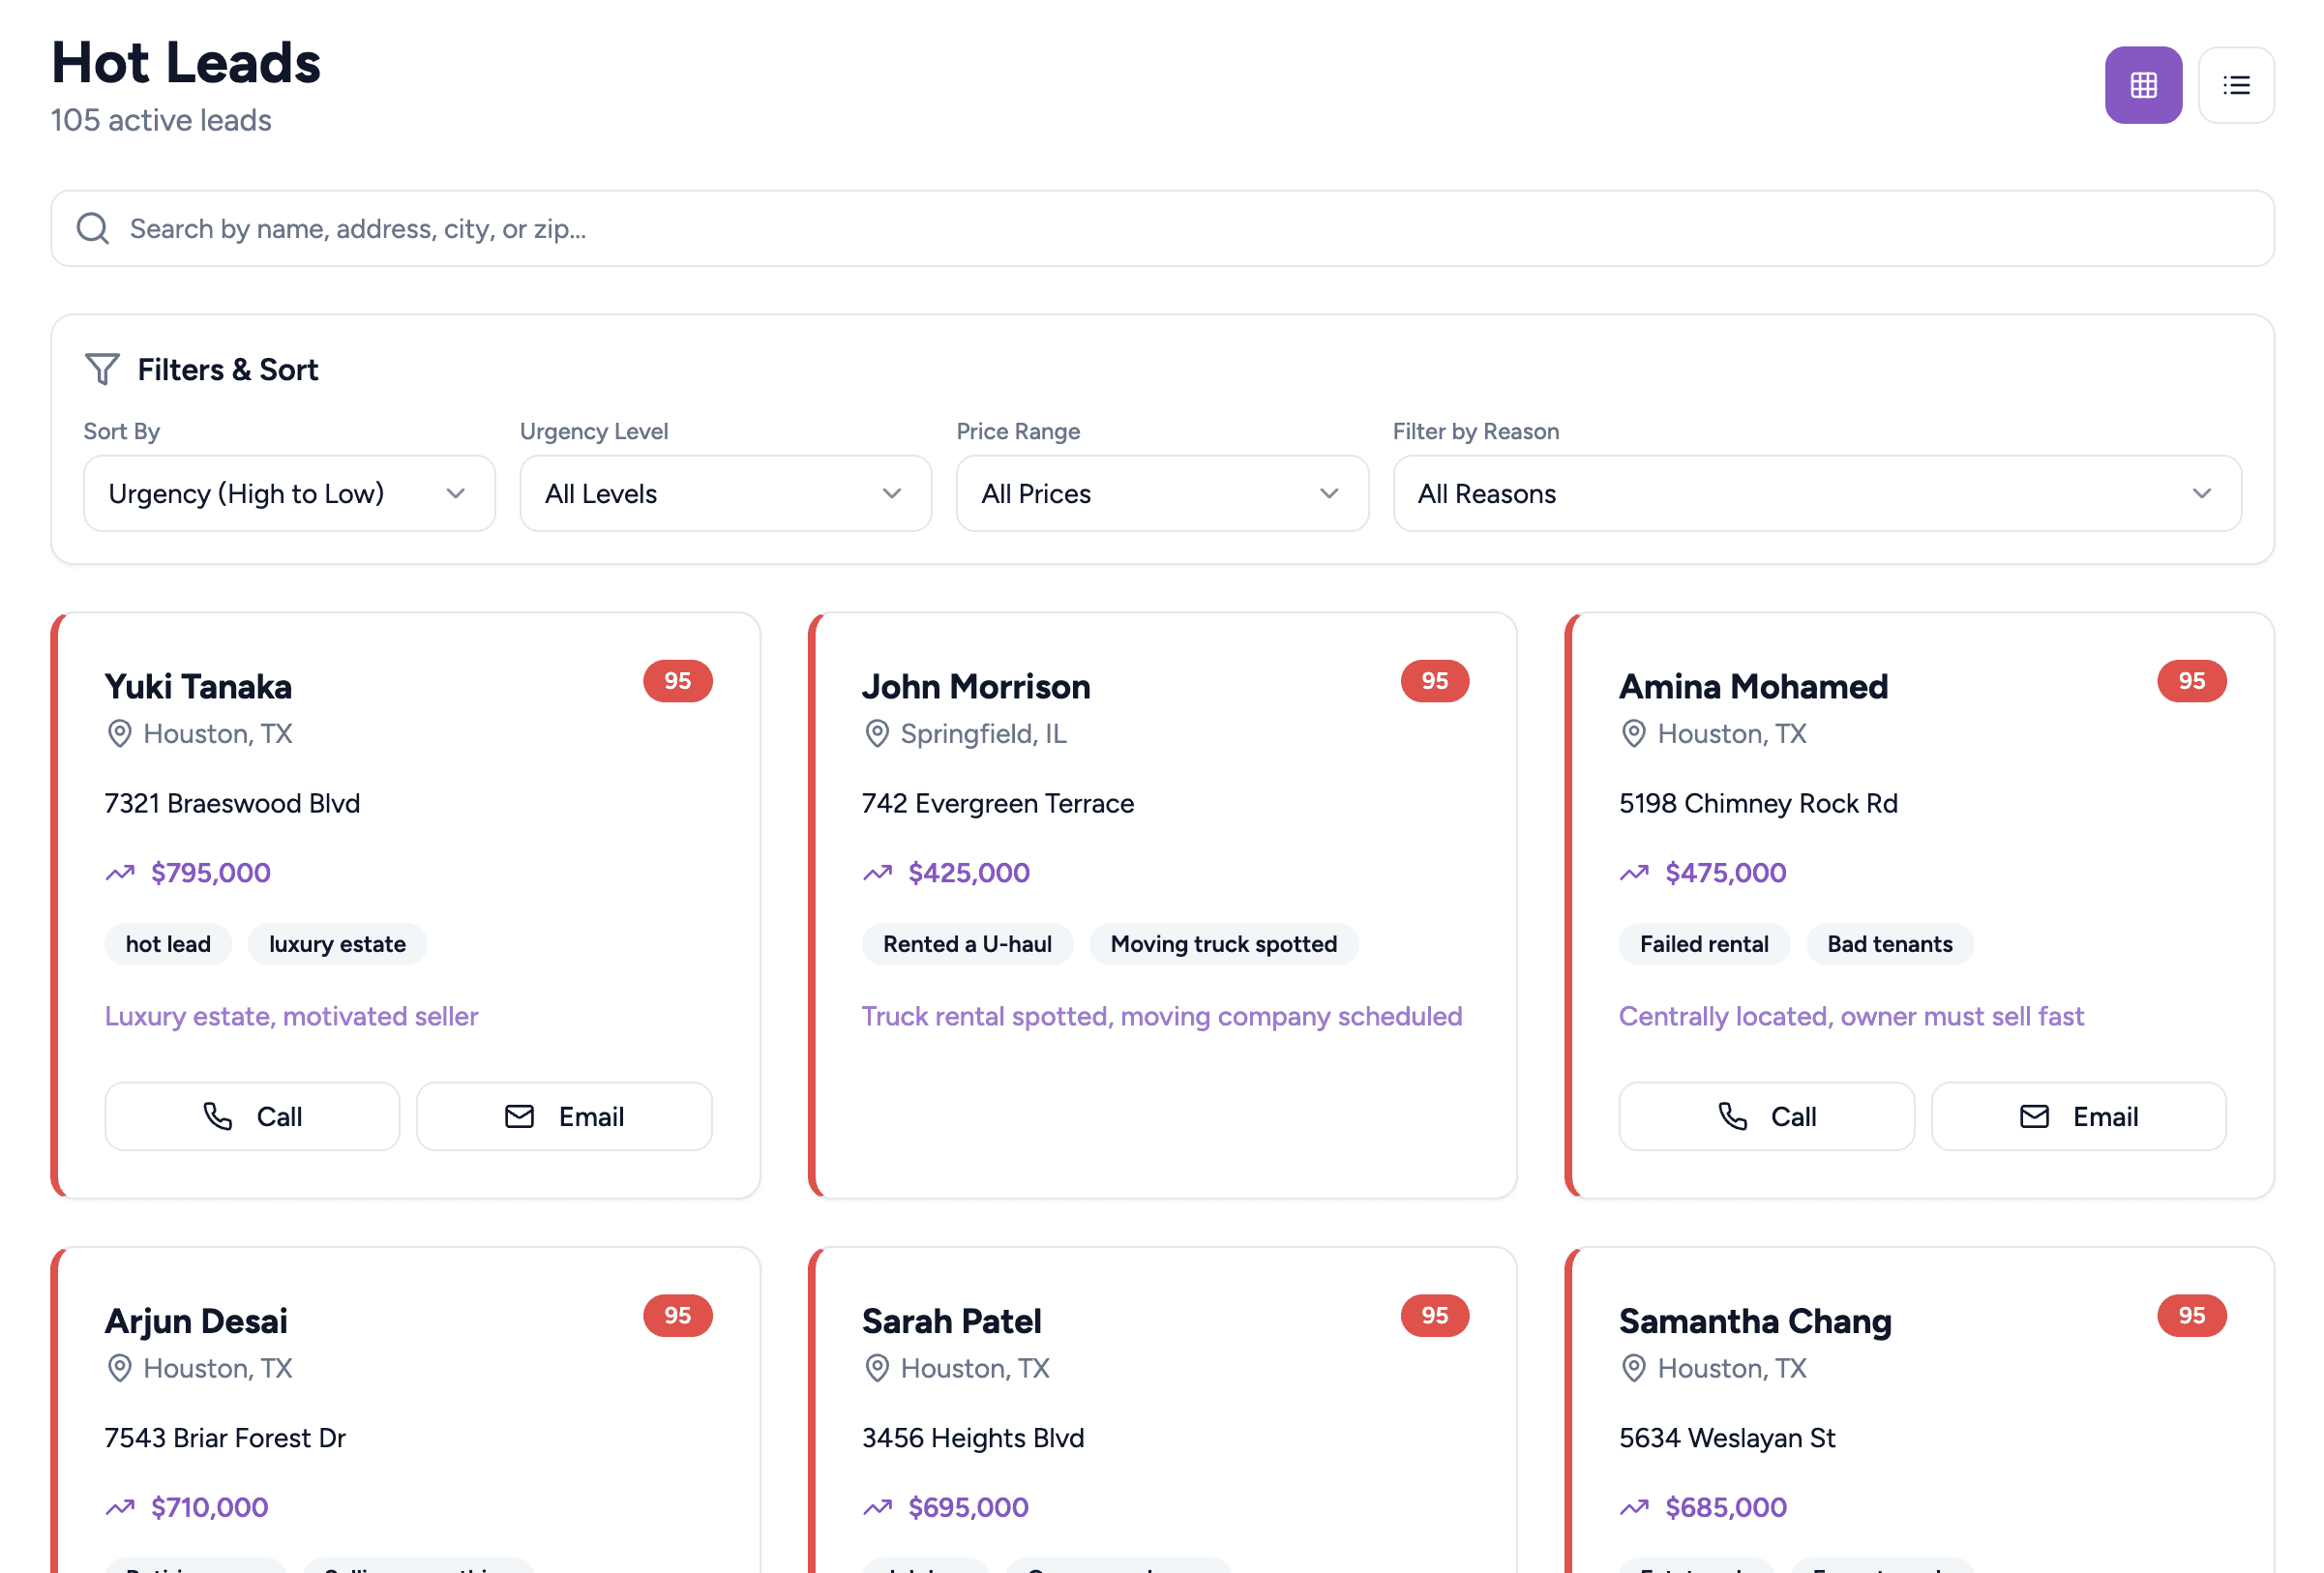Open Sarah Patel's lead card
This screenshot has width=2324, height=1573.
coord(951,1321)
